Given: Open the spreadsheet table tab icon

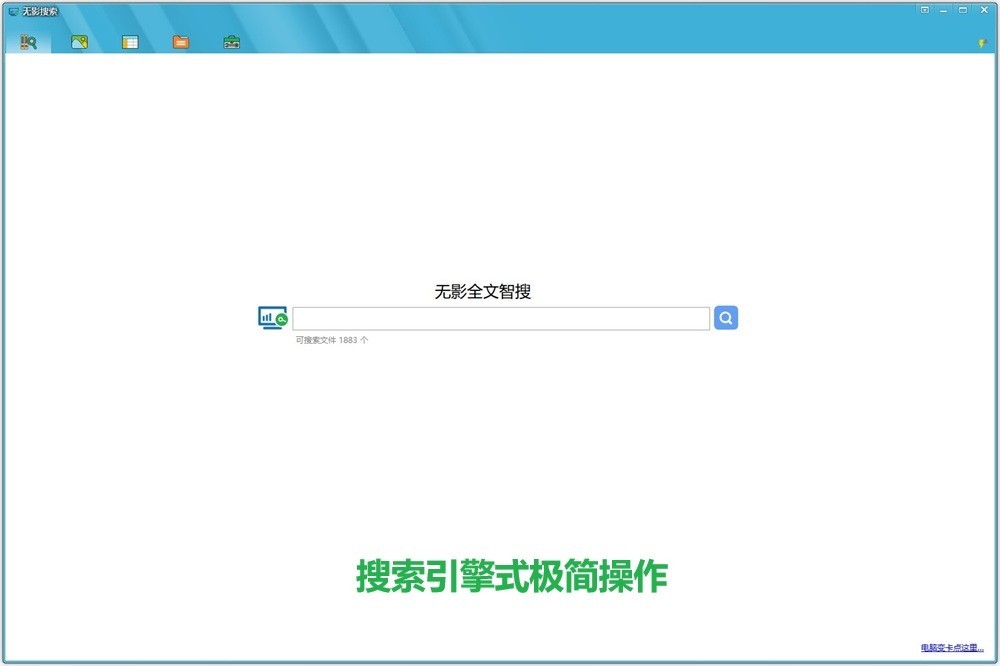Looking at the screenshot, I should pos(130,42).
